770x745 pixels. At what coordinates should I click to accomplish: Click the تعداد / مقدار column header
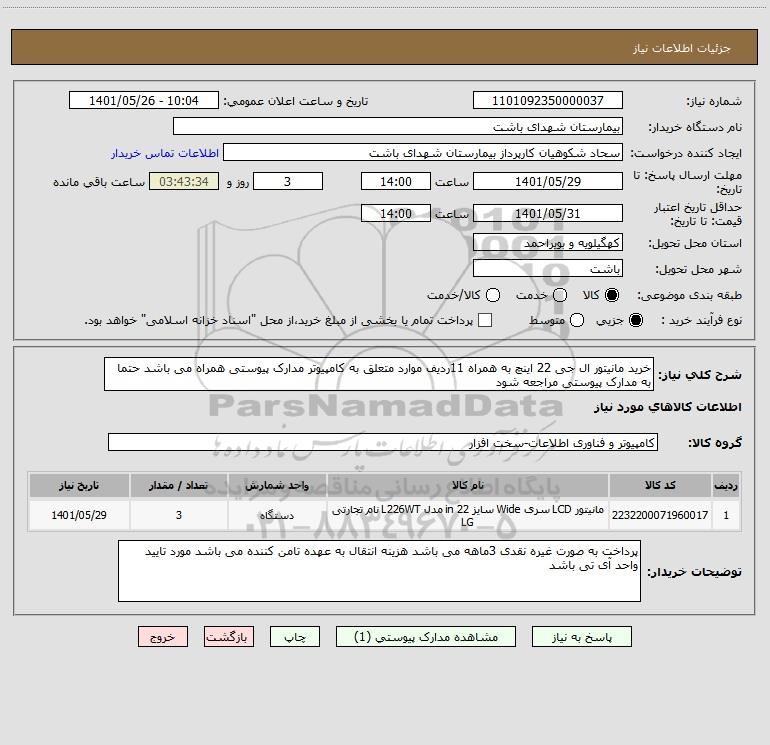pos(179,486)
